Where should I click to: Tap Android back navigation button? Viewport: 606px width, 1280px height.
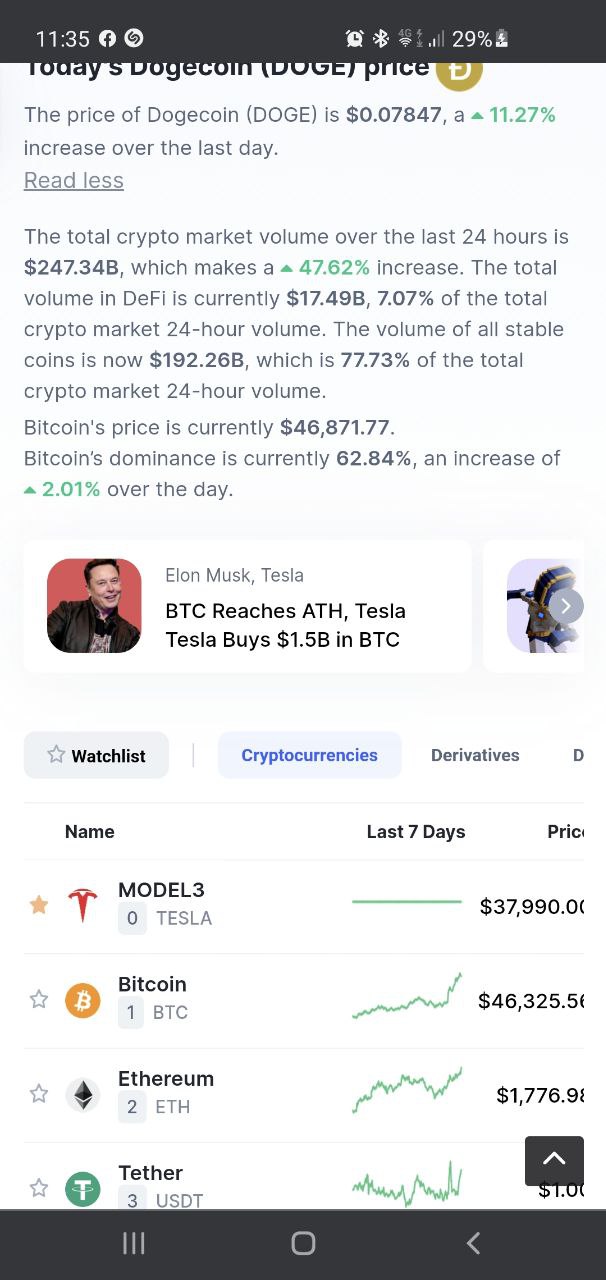pyautogui.click(x=473, y=1243)
